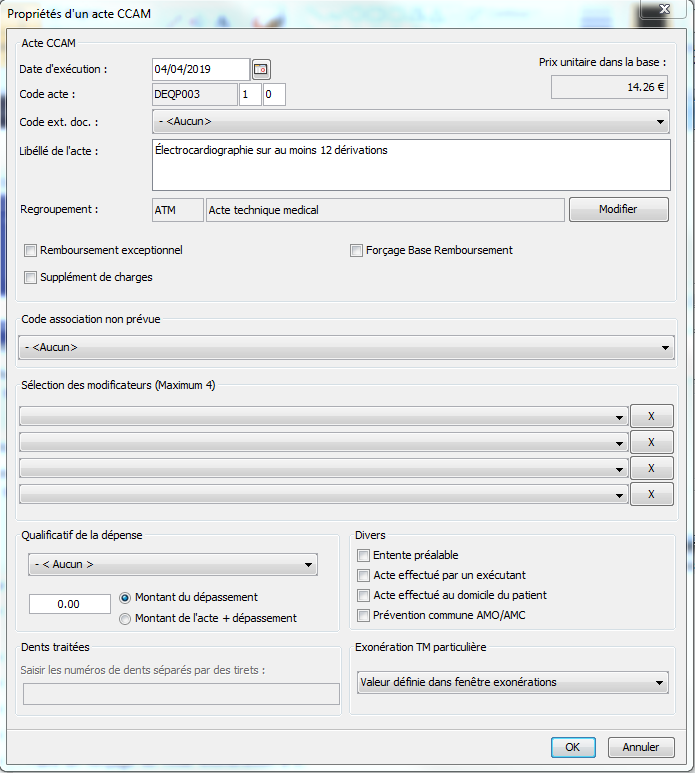Check Forçage Base Remboursement option

356,250
